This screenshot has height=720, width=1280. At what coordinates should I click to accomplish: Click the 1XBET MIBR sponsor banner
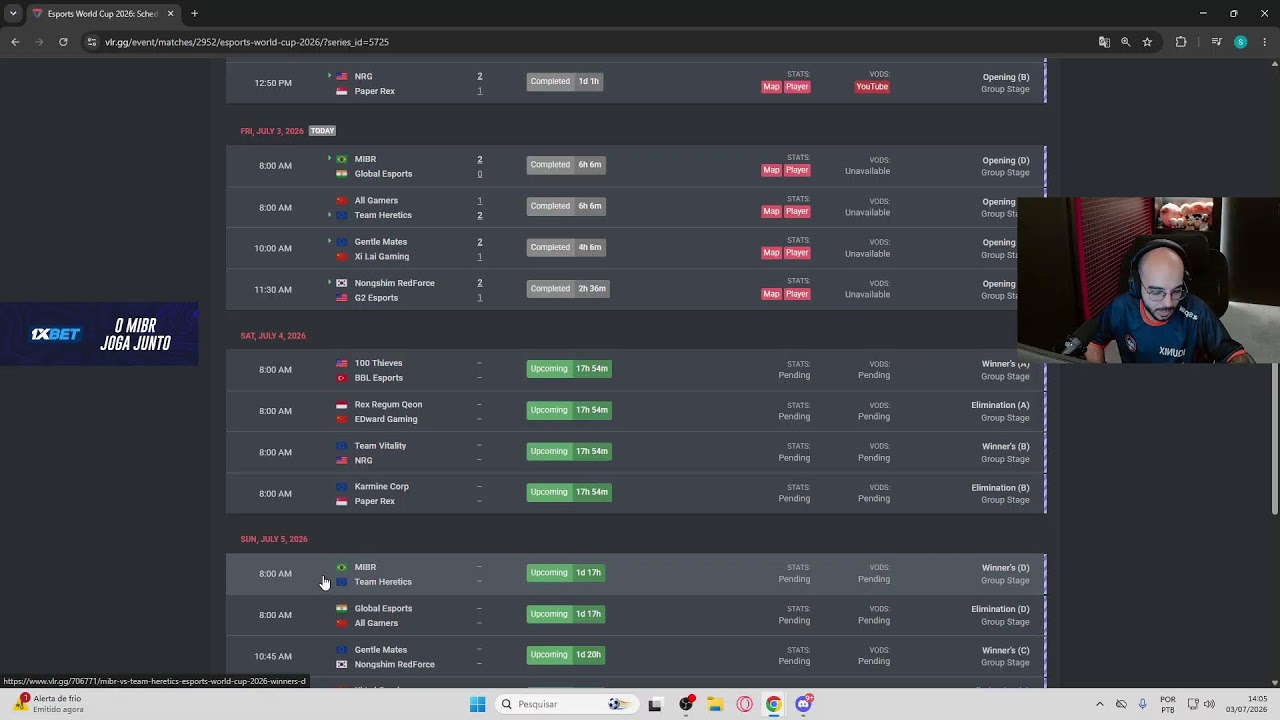coord(99,334)
